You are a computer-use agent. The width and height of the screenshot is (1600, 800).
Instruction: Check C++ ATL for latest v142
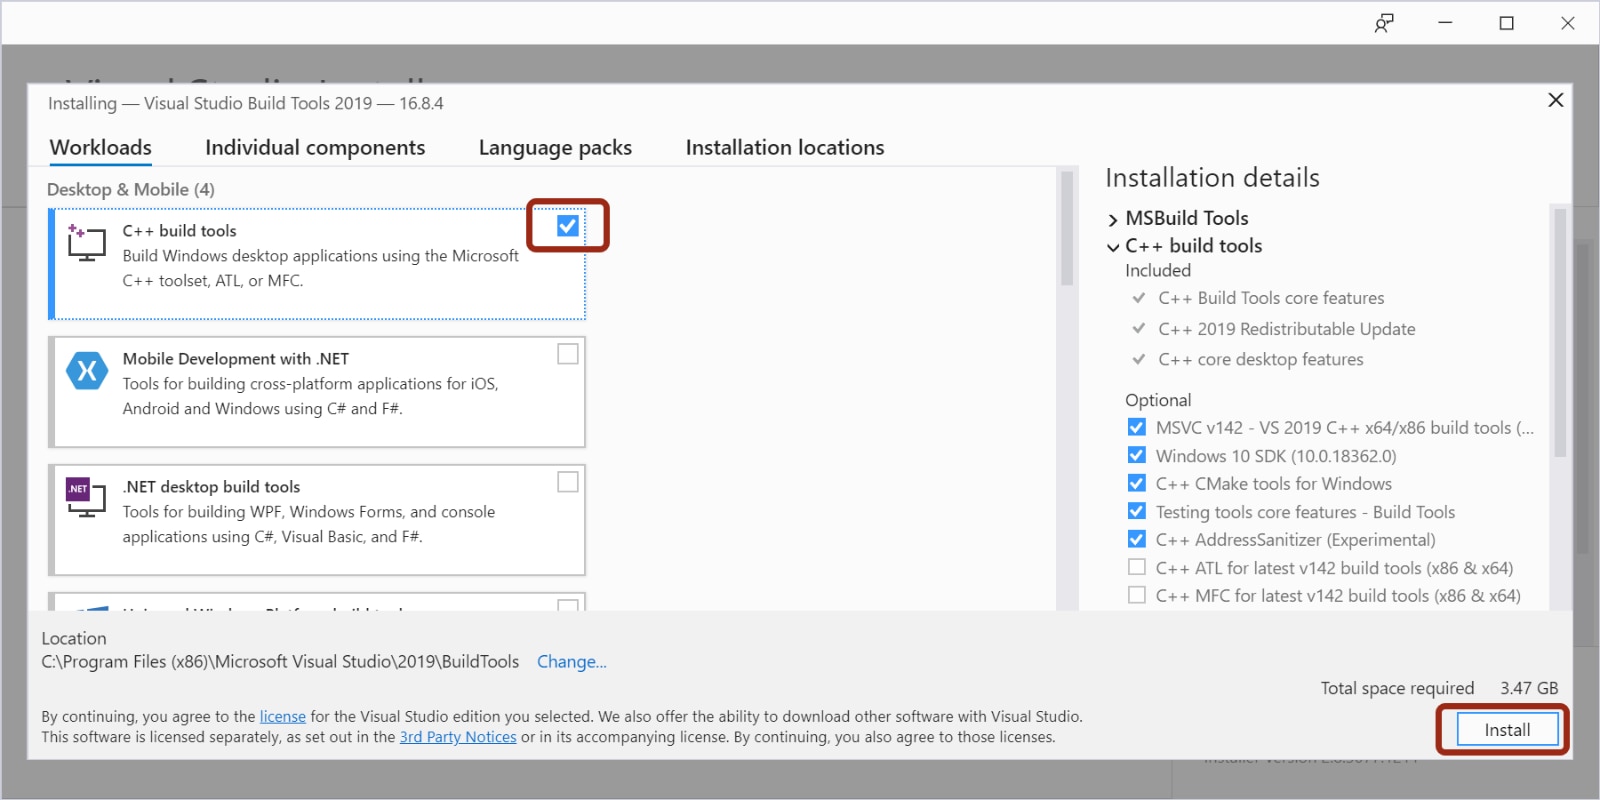point(1137,567)
